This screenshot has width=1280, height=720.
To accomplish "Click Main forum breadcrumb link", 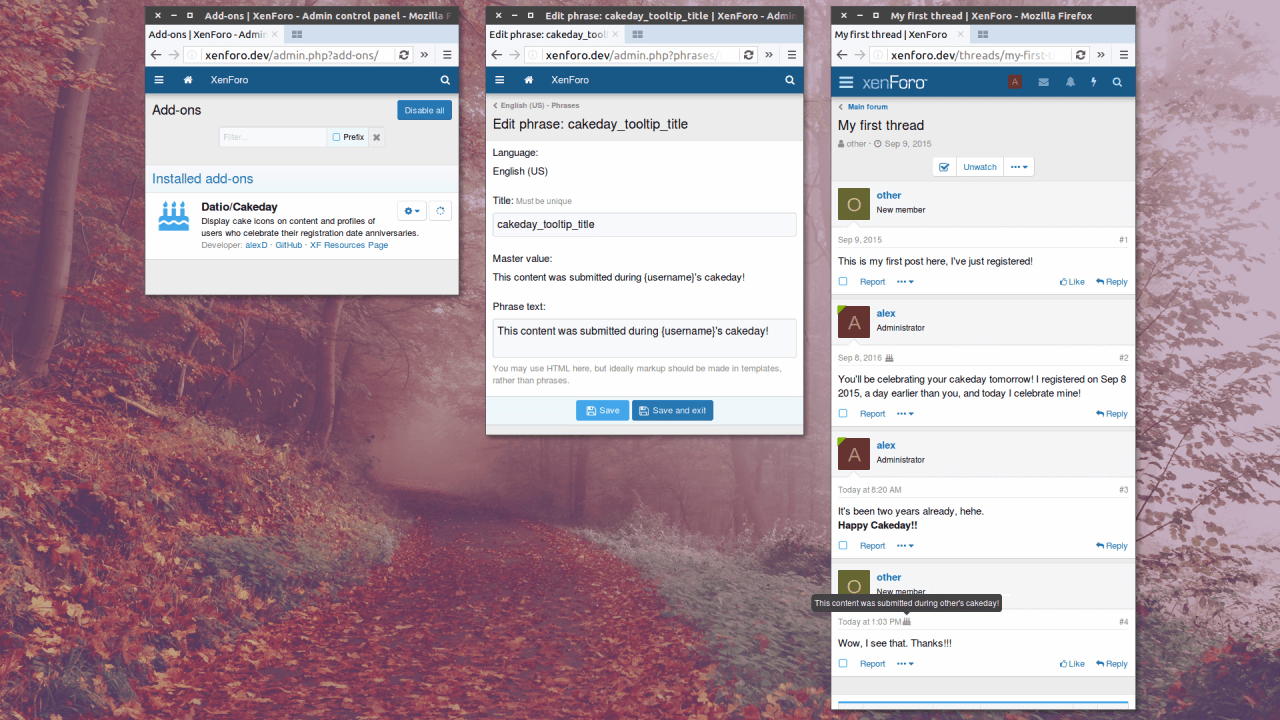I will 867,107.
